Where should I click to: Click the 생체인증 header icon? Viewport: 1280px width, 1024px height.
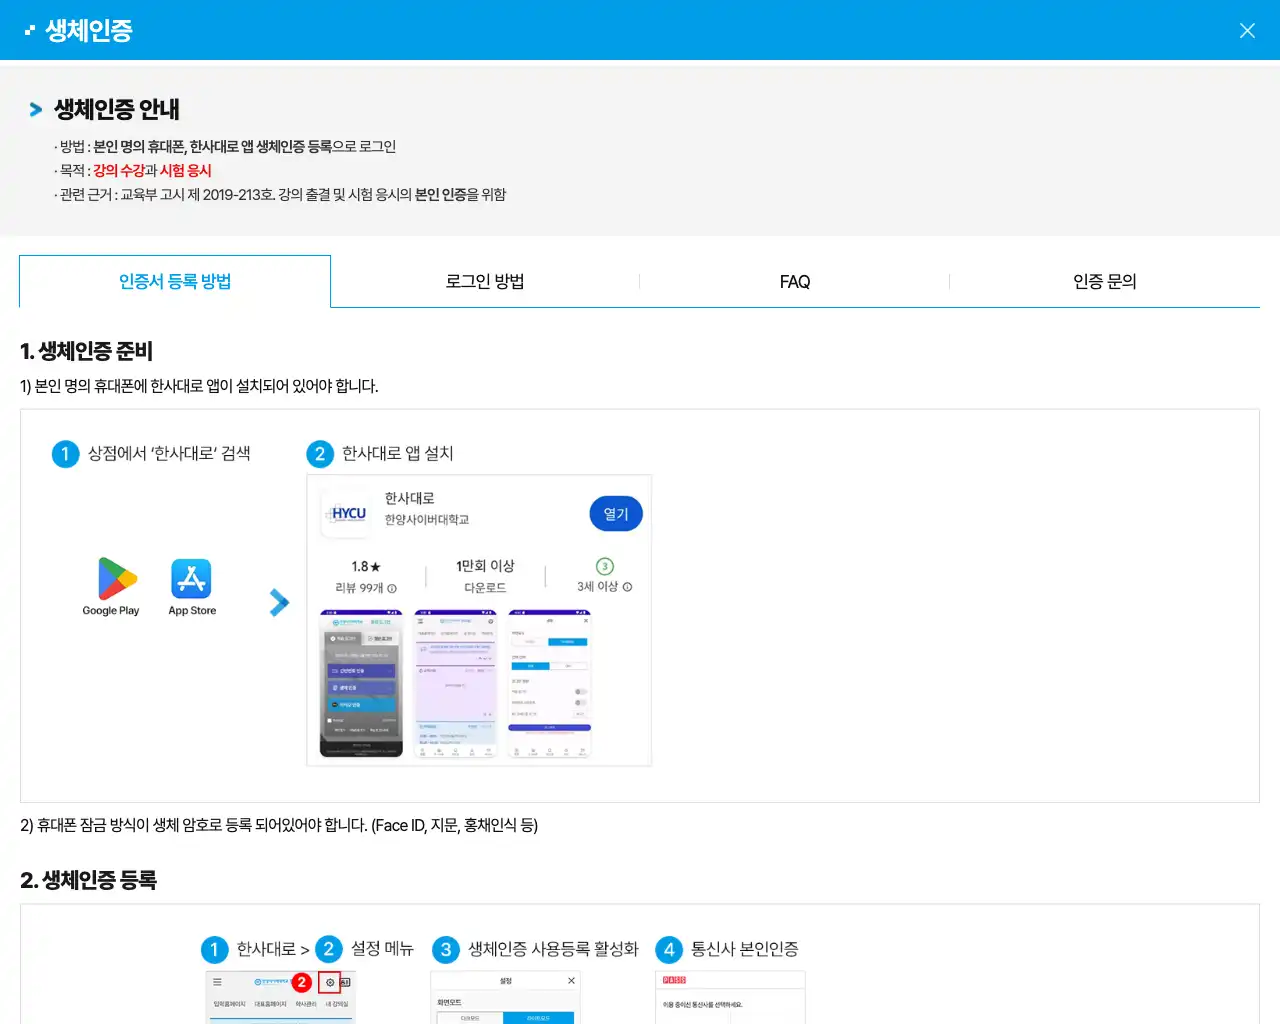coord(28,29)
